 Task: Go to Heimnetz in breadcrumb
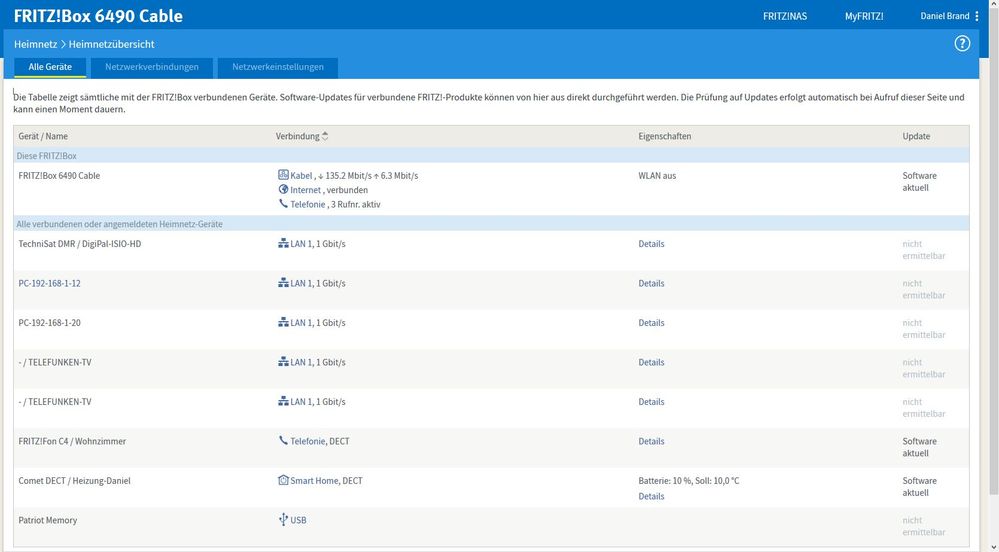point(36,44)
